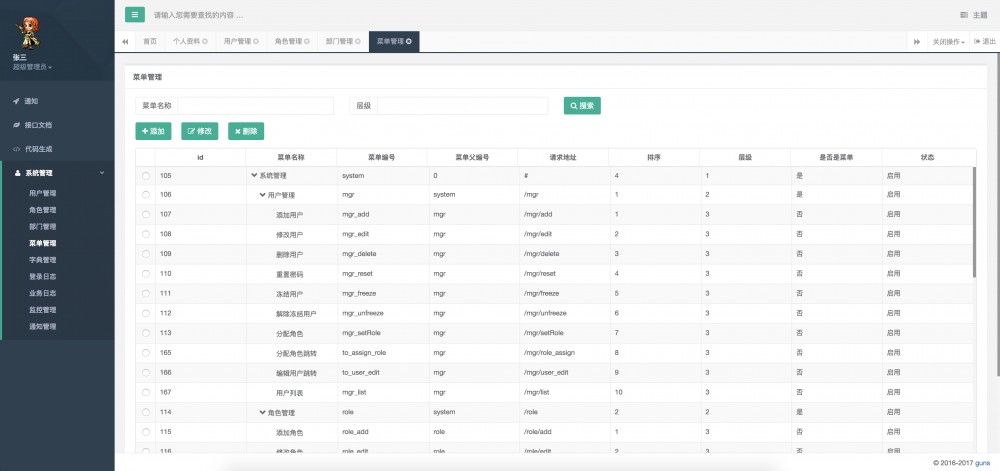Viewport: 1000px width, 471px height.
Task: Open 用户管理 in the sidebar submenu
Action: click(43, 193)
